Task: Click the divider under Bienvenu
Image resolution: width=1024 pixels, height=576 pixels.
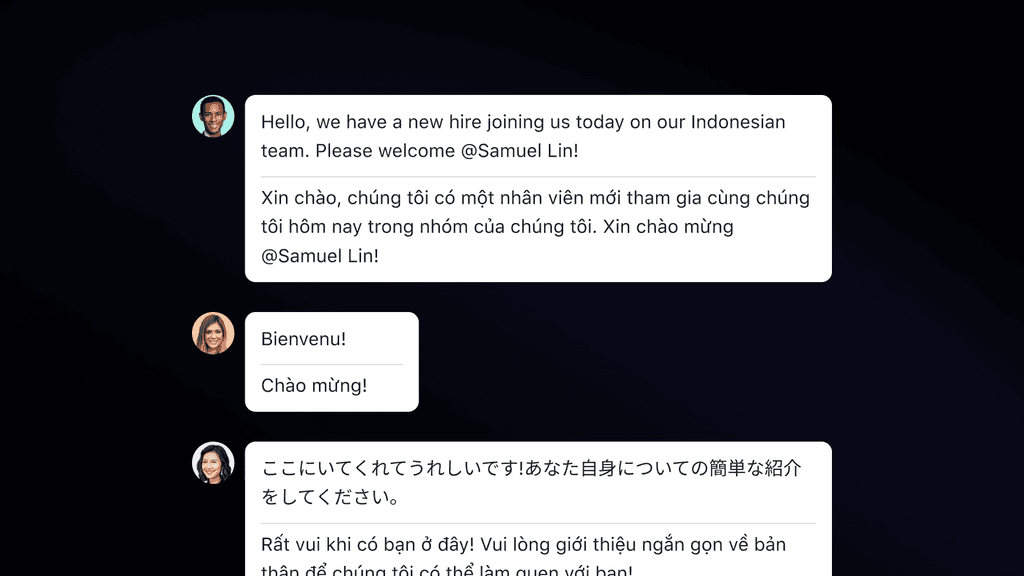Action: 331,362
